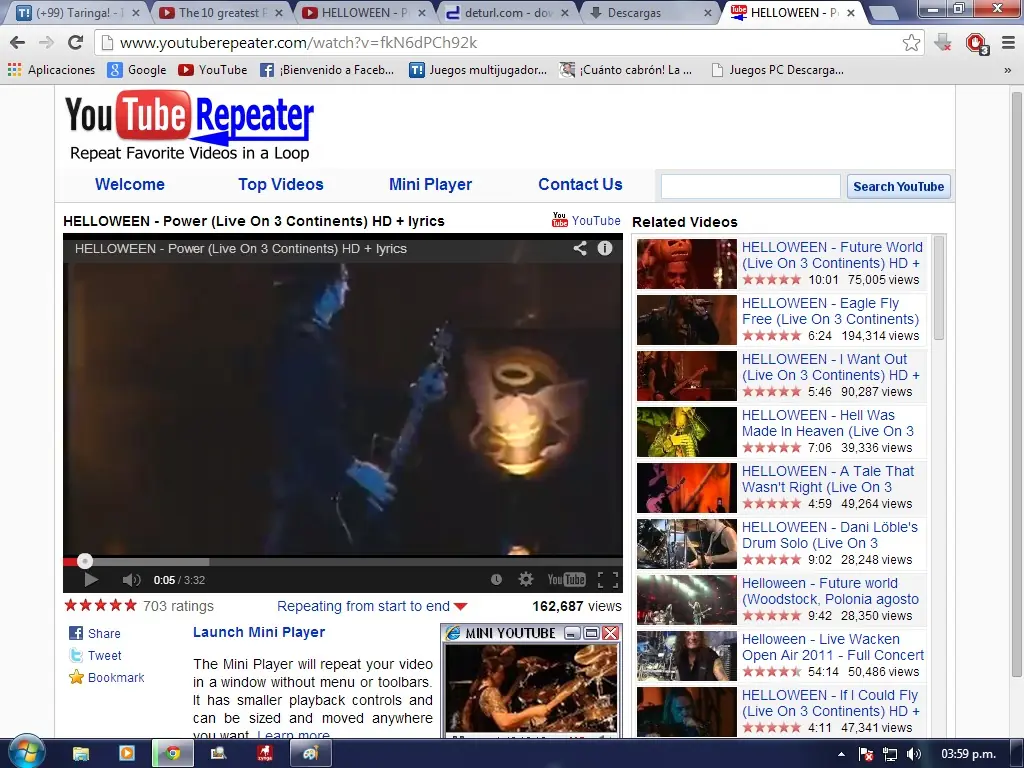Click the five-star rating stars below the video

coord(101,605)
